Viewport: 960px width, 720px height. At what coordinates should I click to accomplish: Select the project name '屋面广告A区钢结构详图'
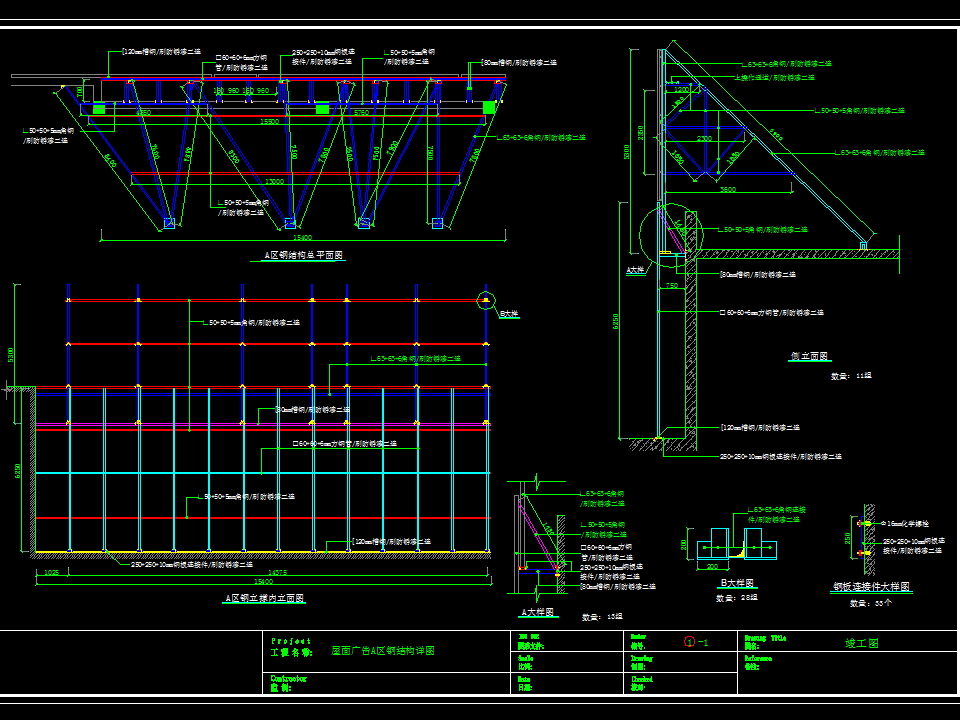(383, 651)
